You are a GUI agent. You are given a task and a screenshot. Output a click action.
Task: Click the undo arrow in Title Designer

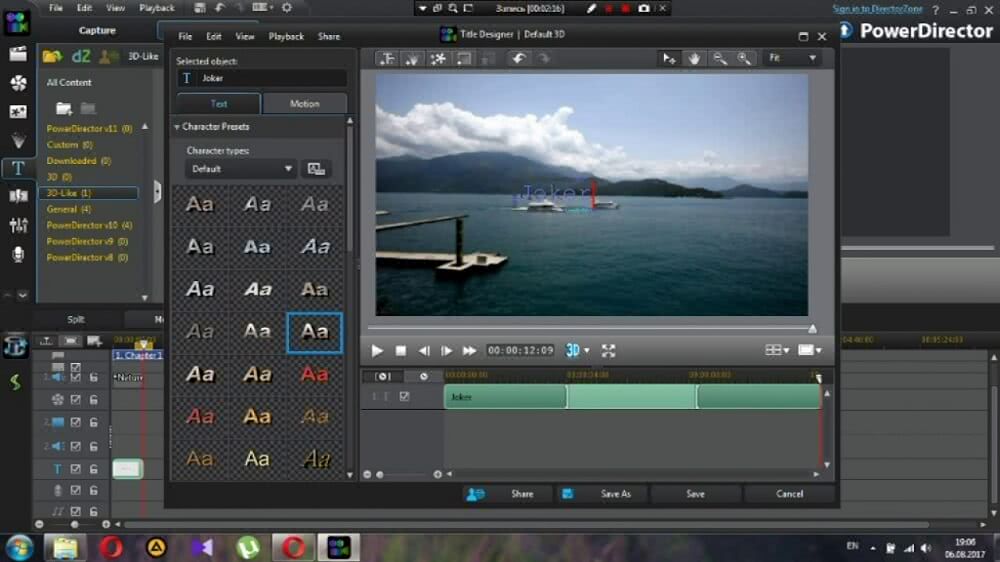click(518, 59)
